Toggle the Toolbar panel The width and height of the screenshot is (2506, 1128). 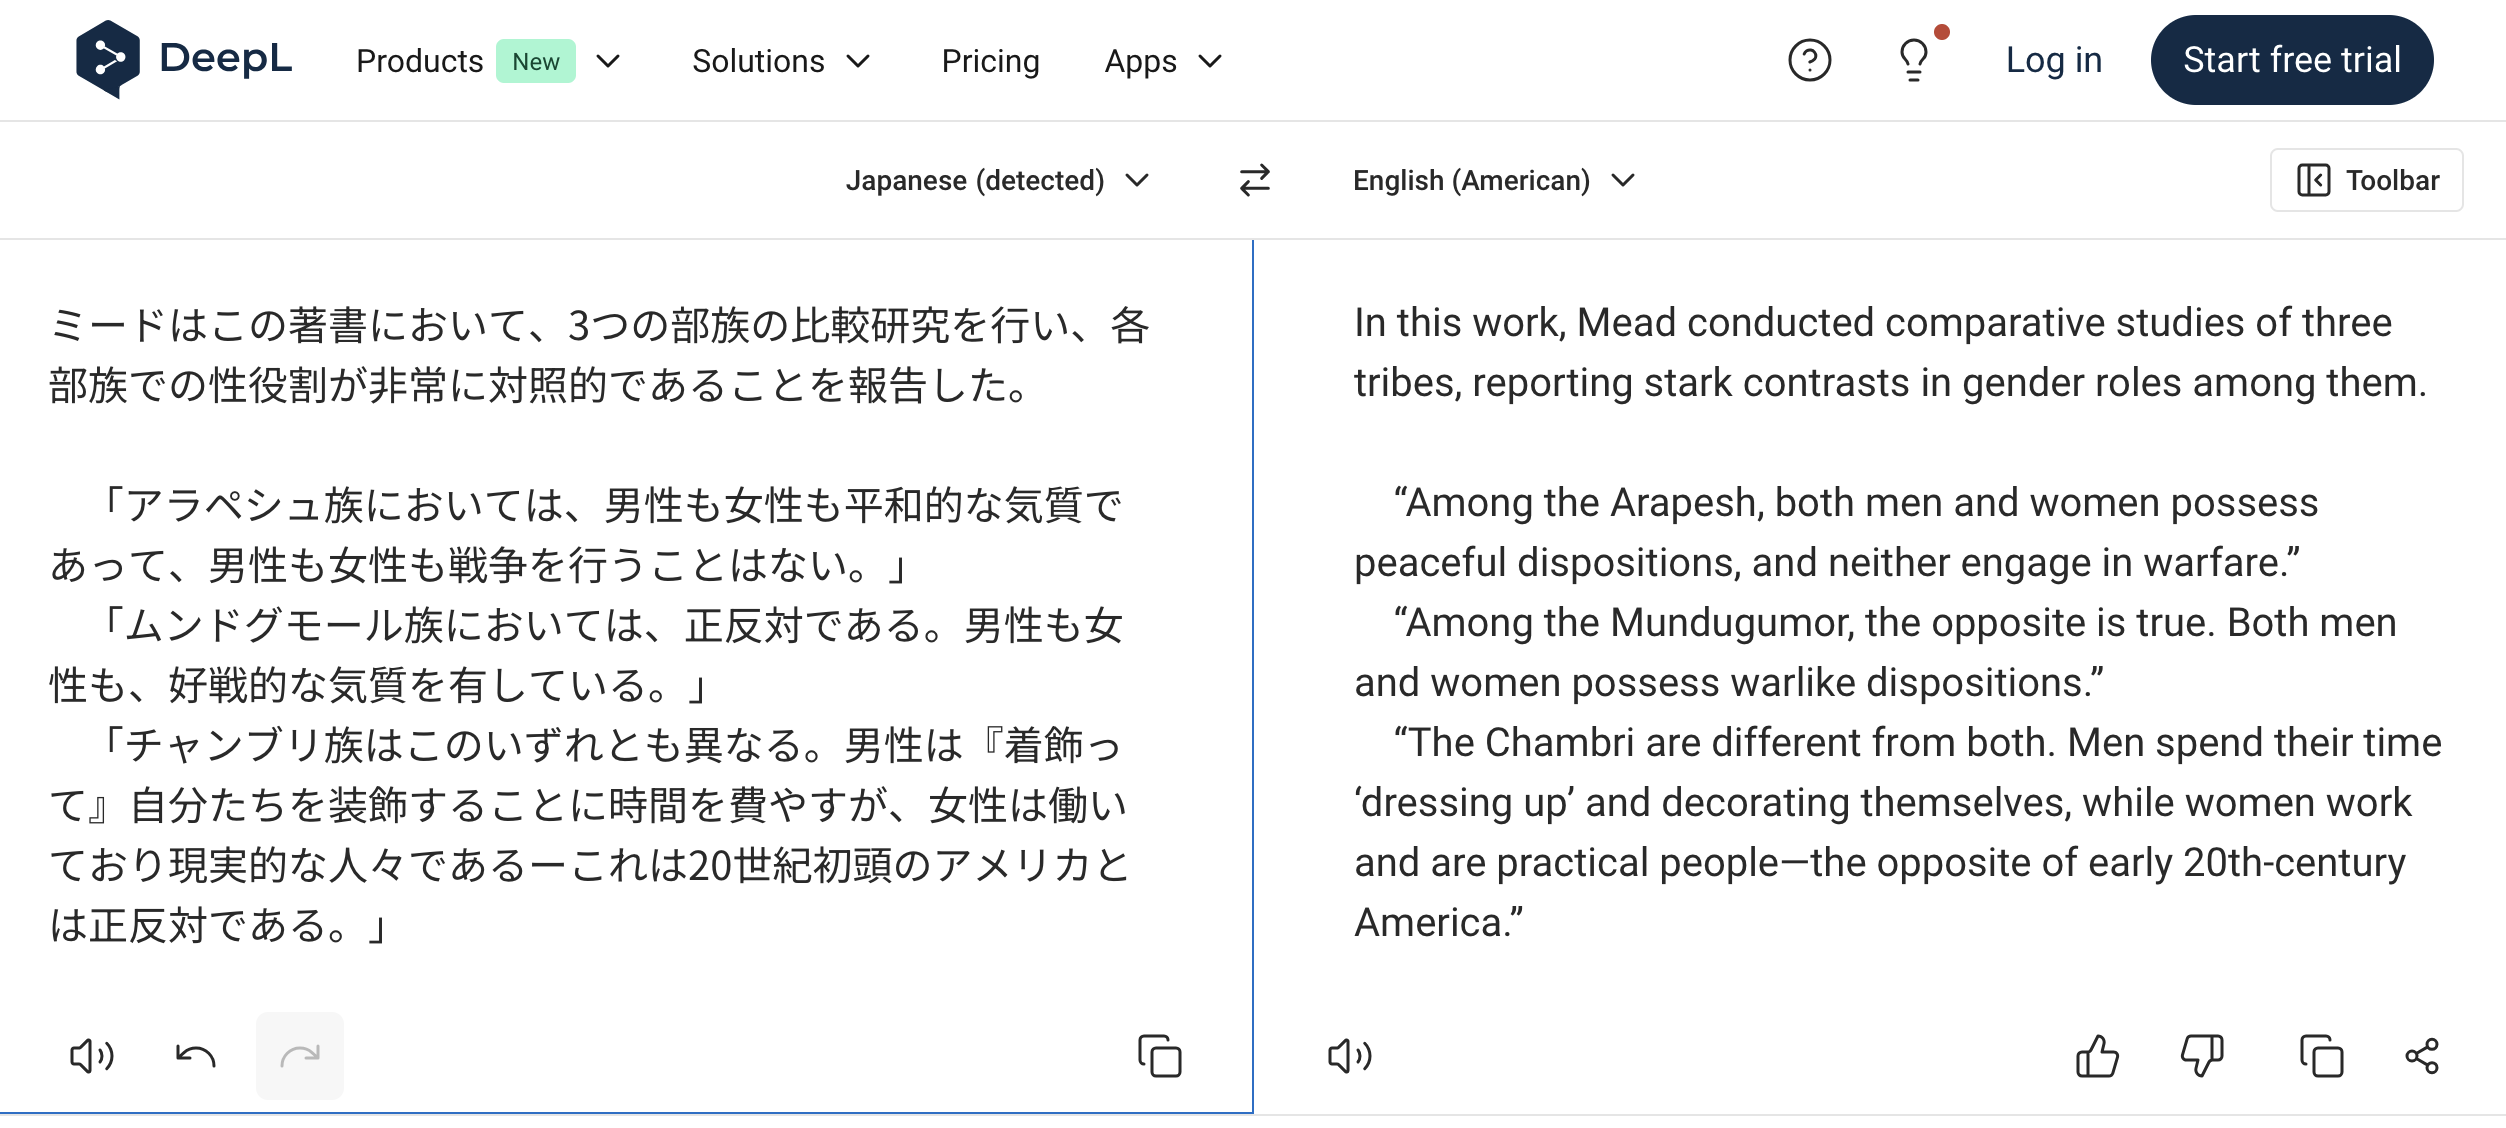2365,180
